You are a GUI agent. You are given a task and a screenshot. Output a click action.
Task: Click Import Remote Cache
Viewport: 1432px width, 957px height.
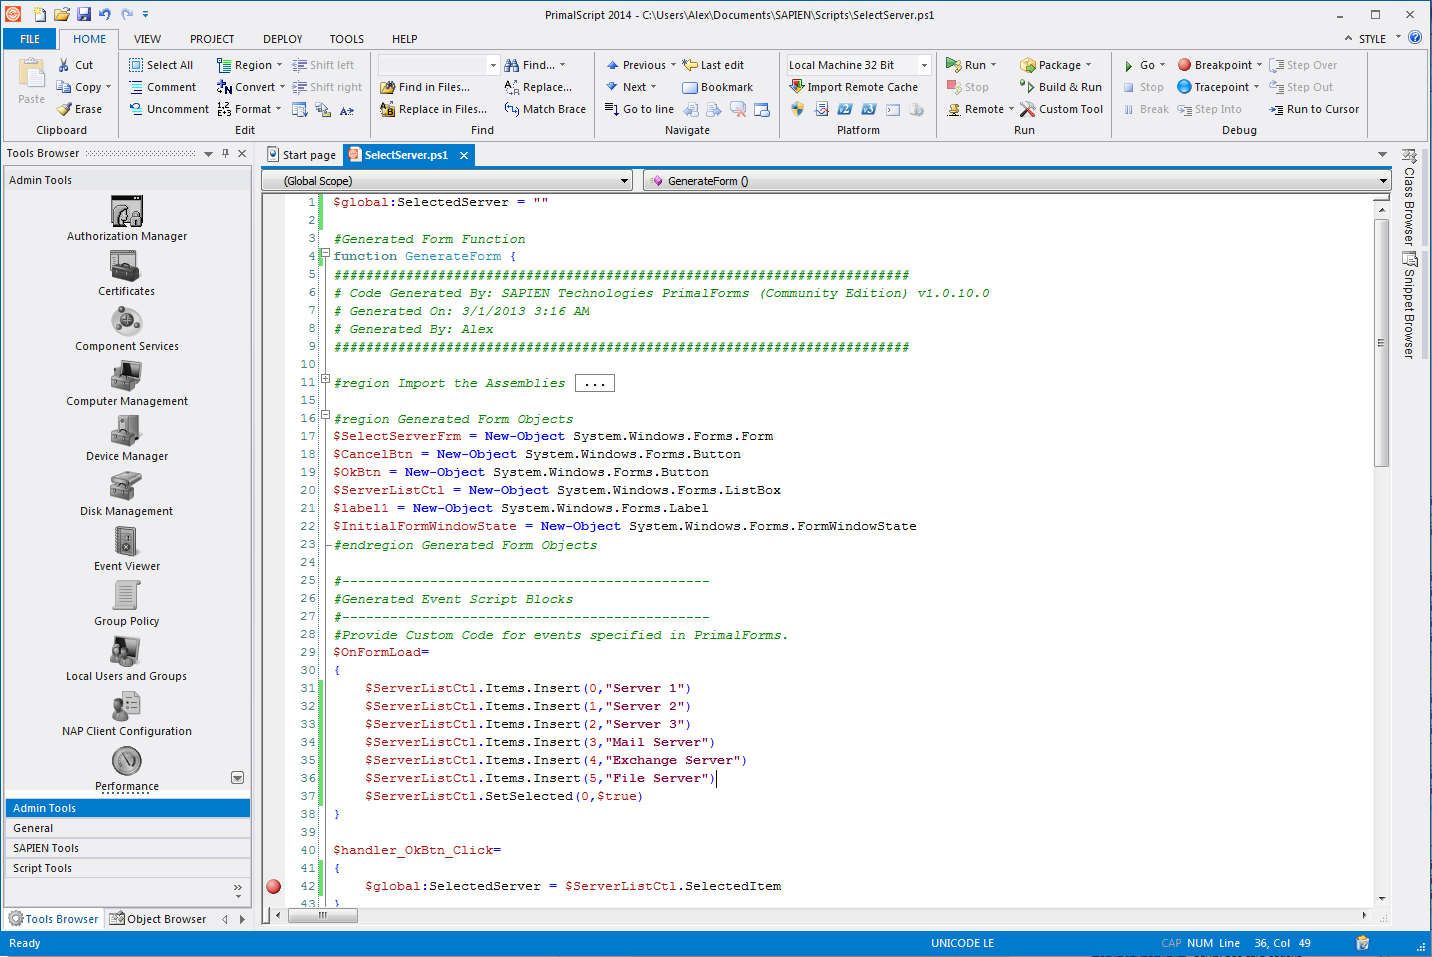(x=854, y=87)
